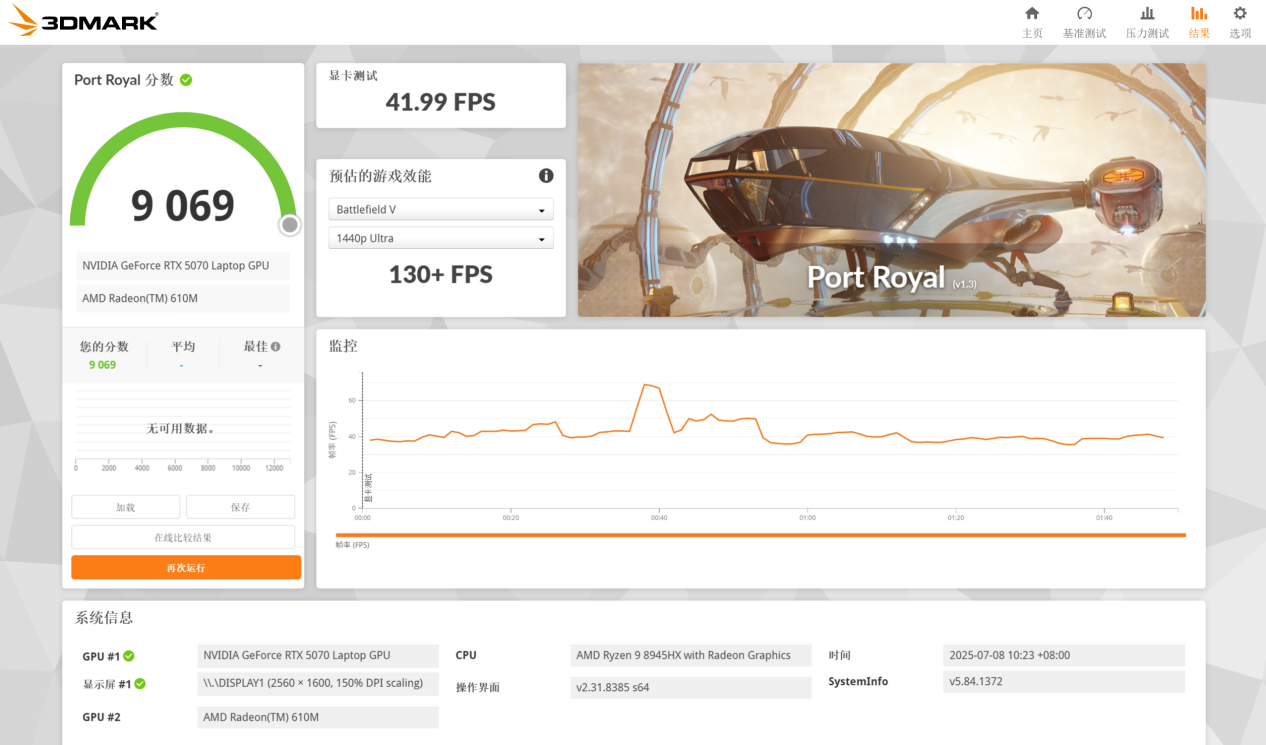
Task: Click the 无可用数据 message
Action: click(x=181, y=428)
